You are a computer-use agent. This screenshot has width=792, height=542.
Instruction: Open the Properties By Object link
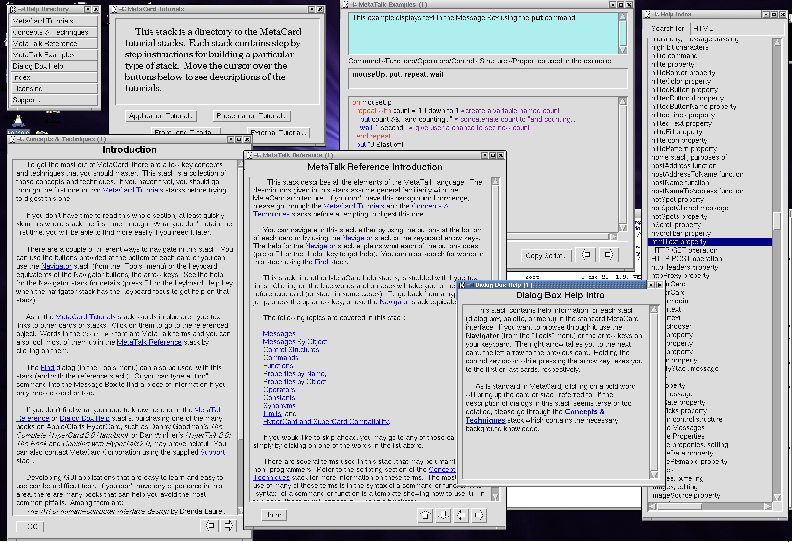(x=294, y=382)
